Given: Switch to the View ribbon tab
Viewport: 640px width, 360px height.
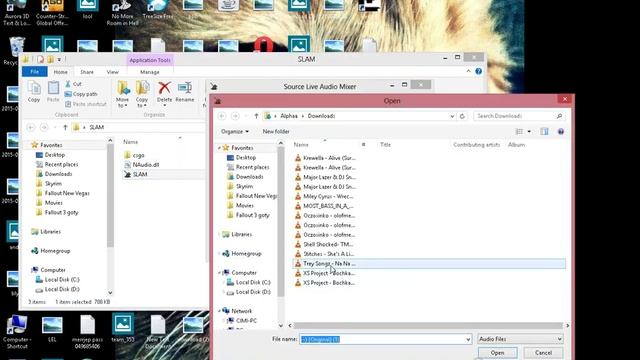Looking at the screenshot, I should [113, 72].
